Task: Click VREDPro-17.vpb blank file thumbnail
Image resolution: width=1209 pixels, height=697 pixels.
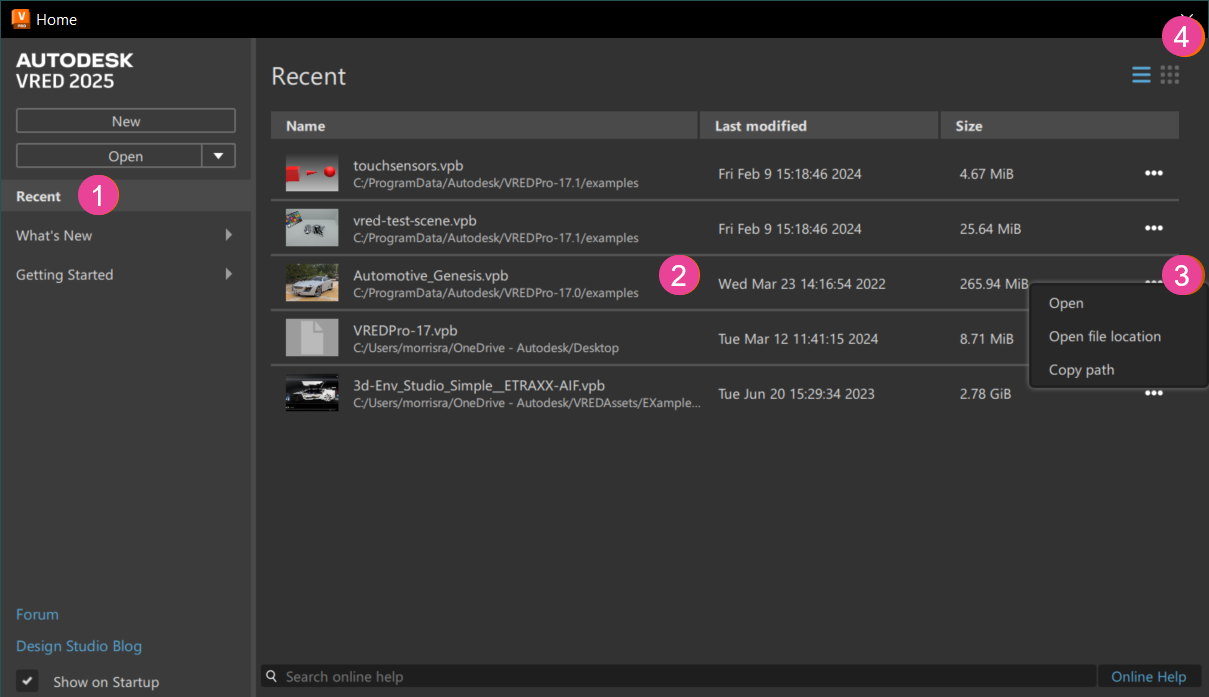Action: (311, 338)
